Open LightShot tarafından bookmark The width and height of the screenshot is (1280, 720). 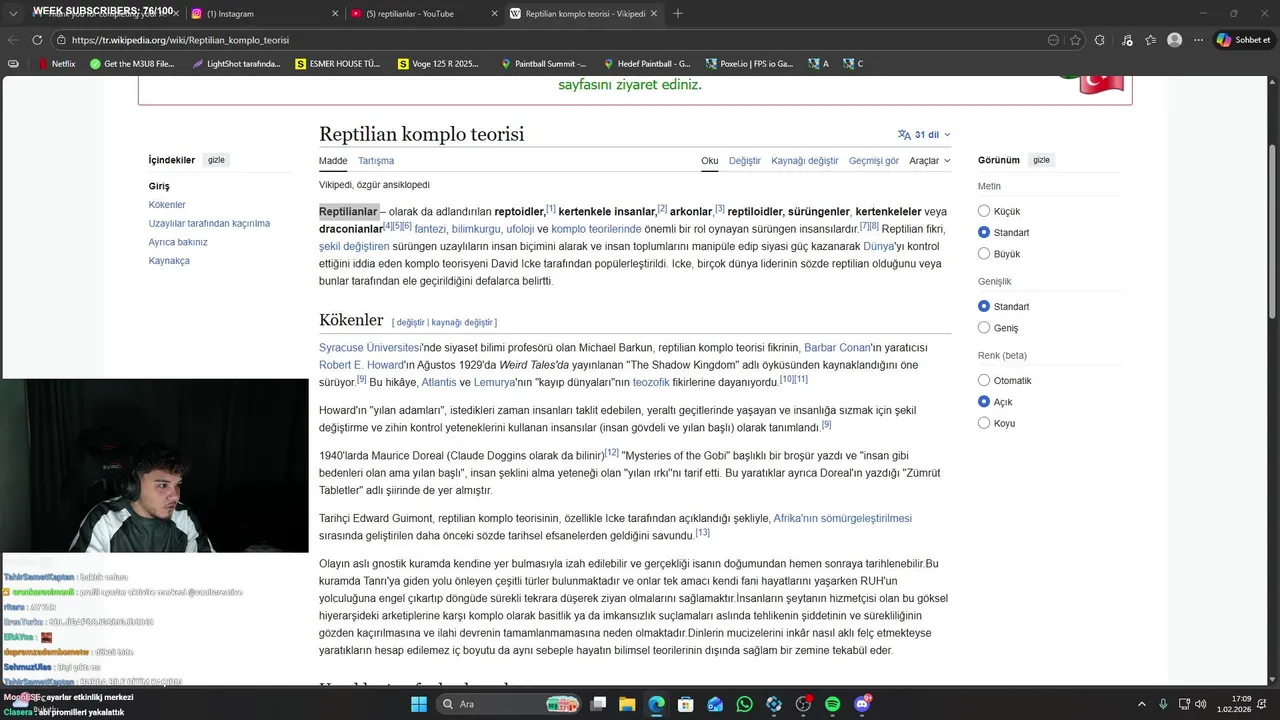[236, 64]
